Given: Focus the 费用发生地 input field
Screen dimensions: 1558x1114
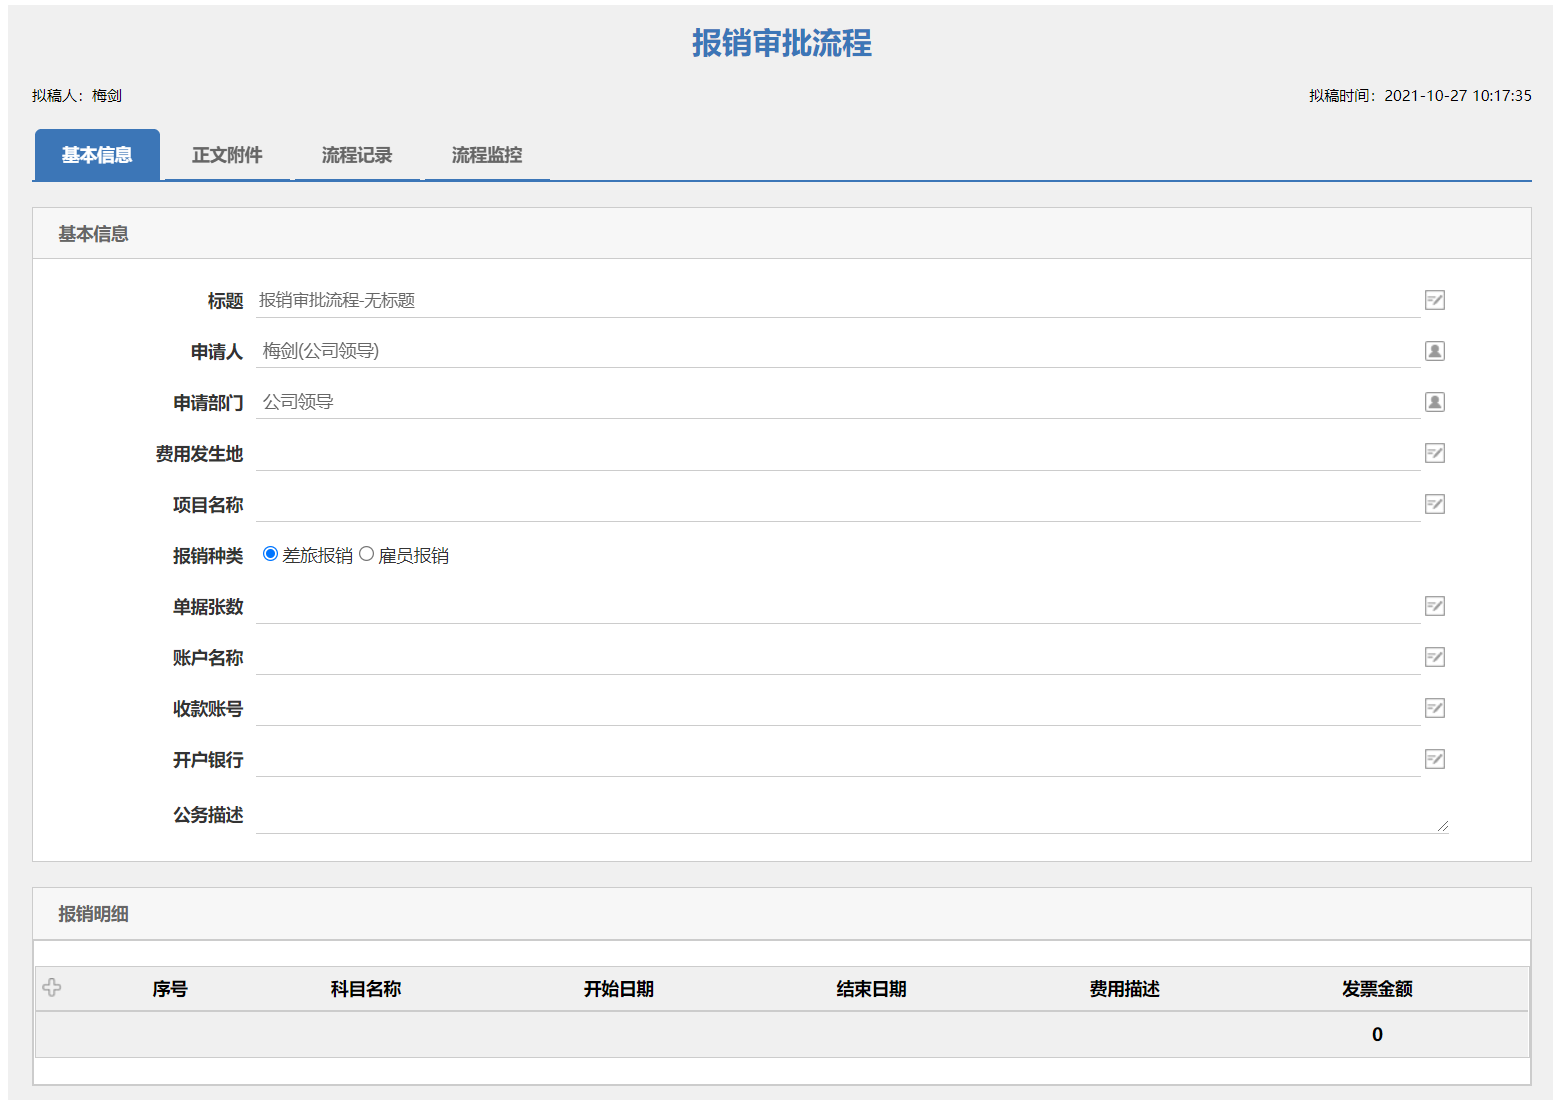Looking at the screenshot, I should pyautogui.click(x=838, y=453).
